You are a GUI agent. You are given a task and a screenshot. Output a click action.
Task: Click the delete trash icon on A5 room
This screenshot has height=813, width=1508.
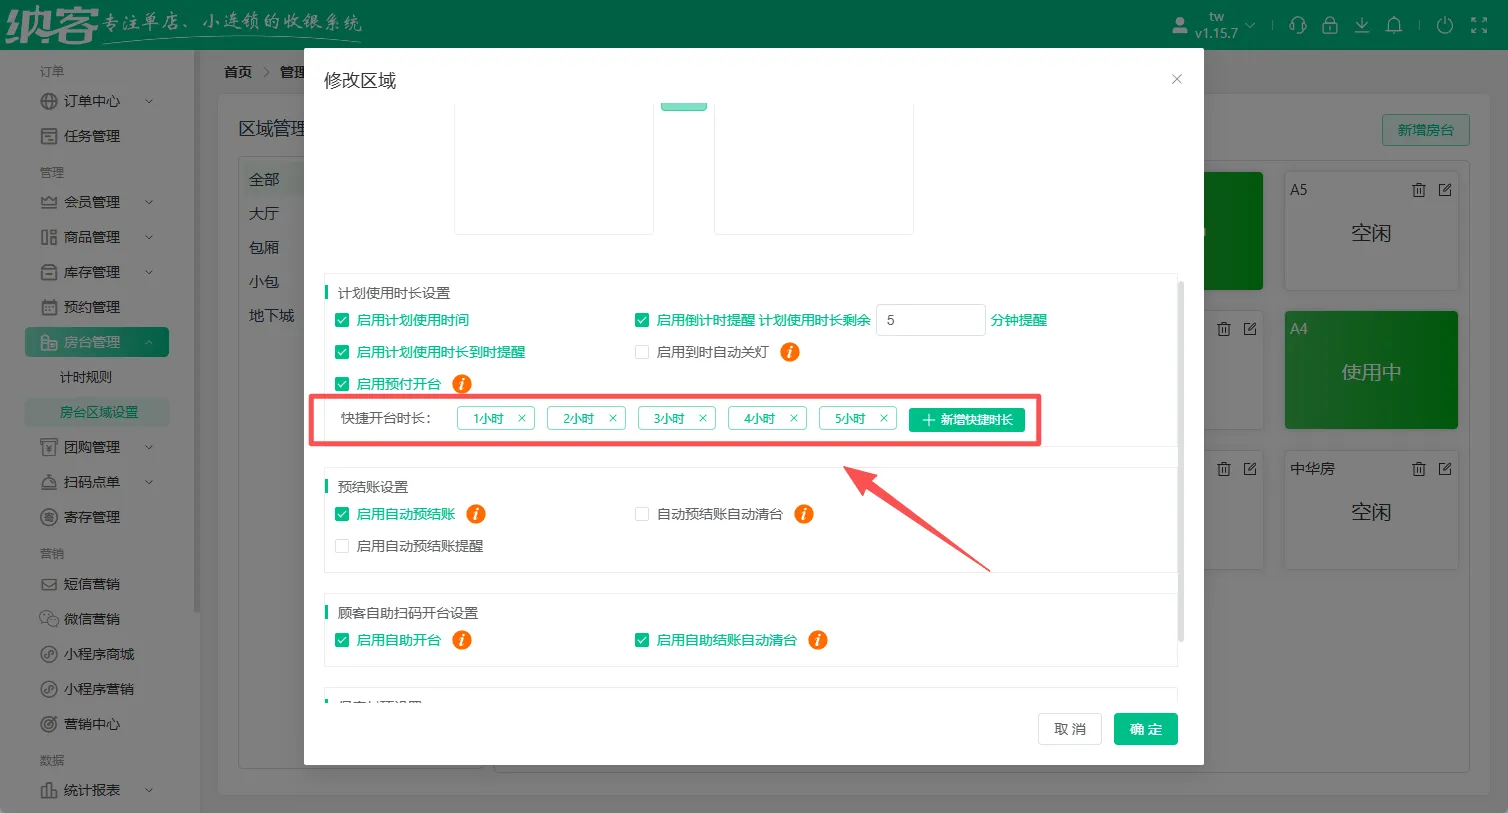(x=1418, y=190)
